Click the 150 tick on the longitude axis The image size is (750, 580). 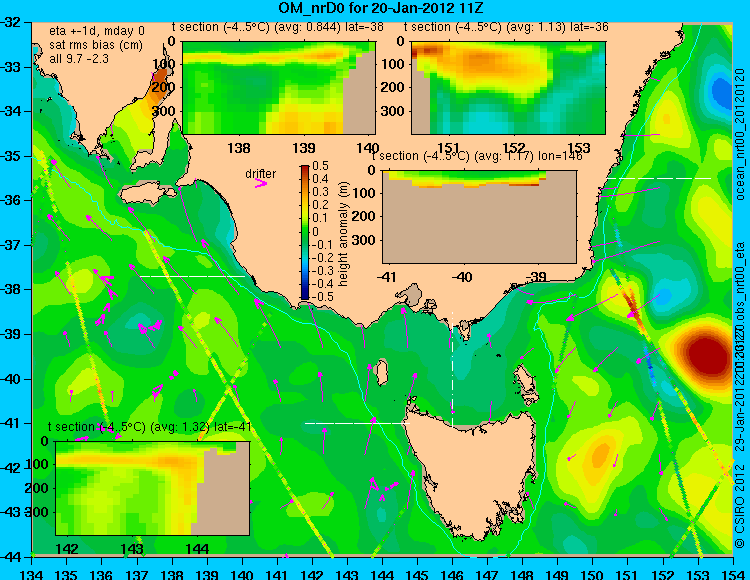pos(593,575)
